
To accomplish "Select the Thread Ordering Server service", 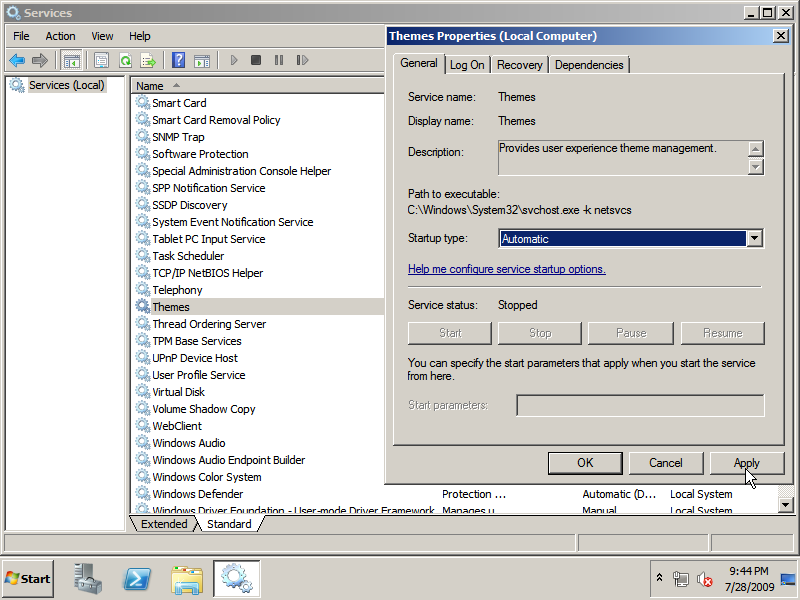I will point(209,324).
